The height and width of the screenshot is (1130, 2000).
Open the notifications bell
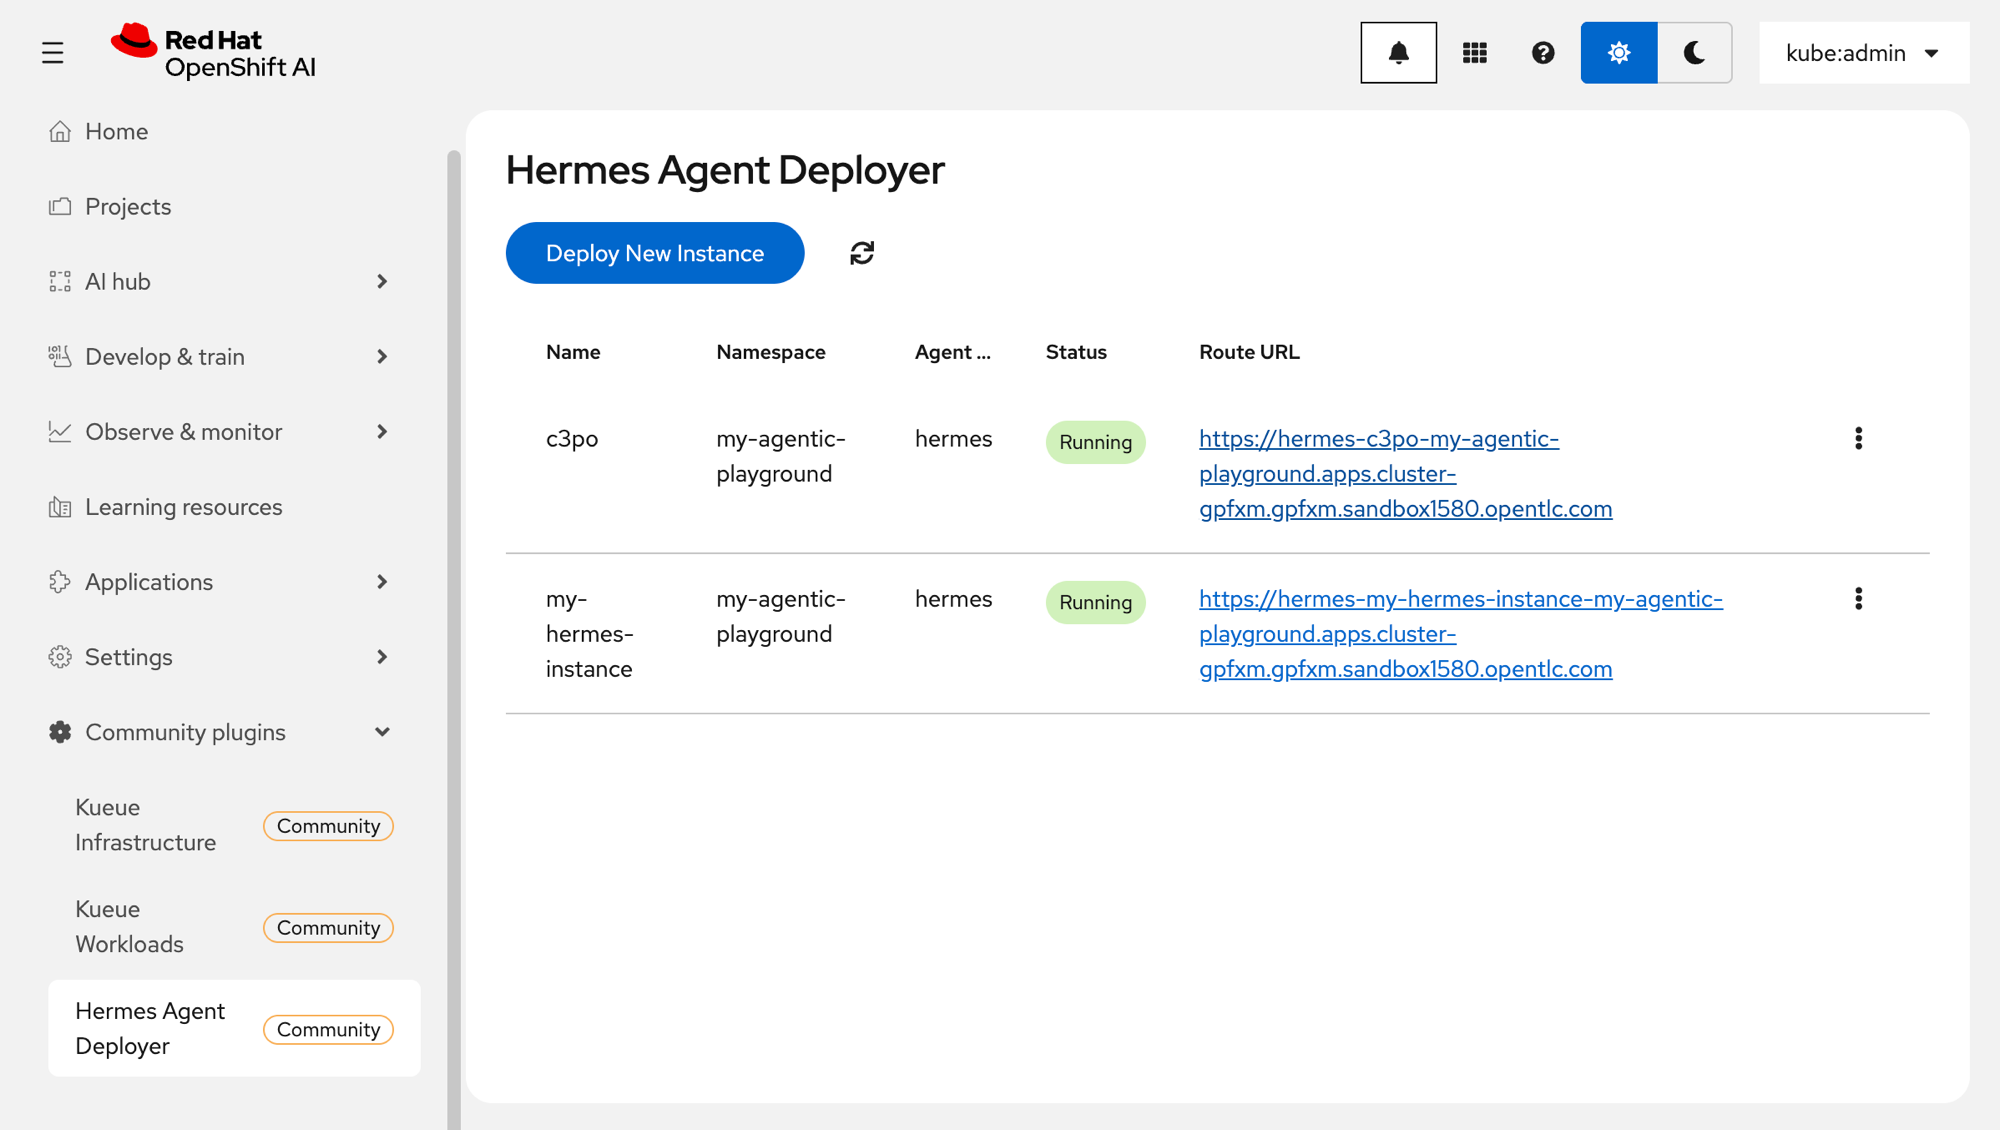click(x=1398, y=53)
